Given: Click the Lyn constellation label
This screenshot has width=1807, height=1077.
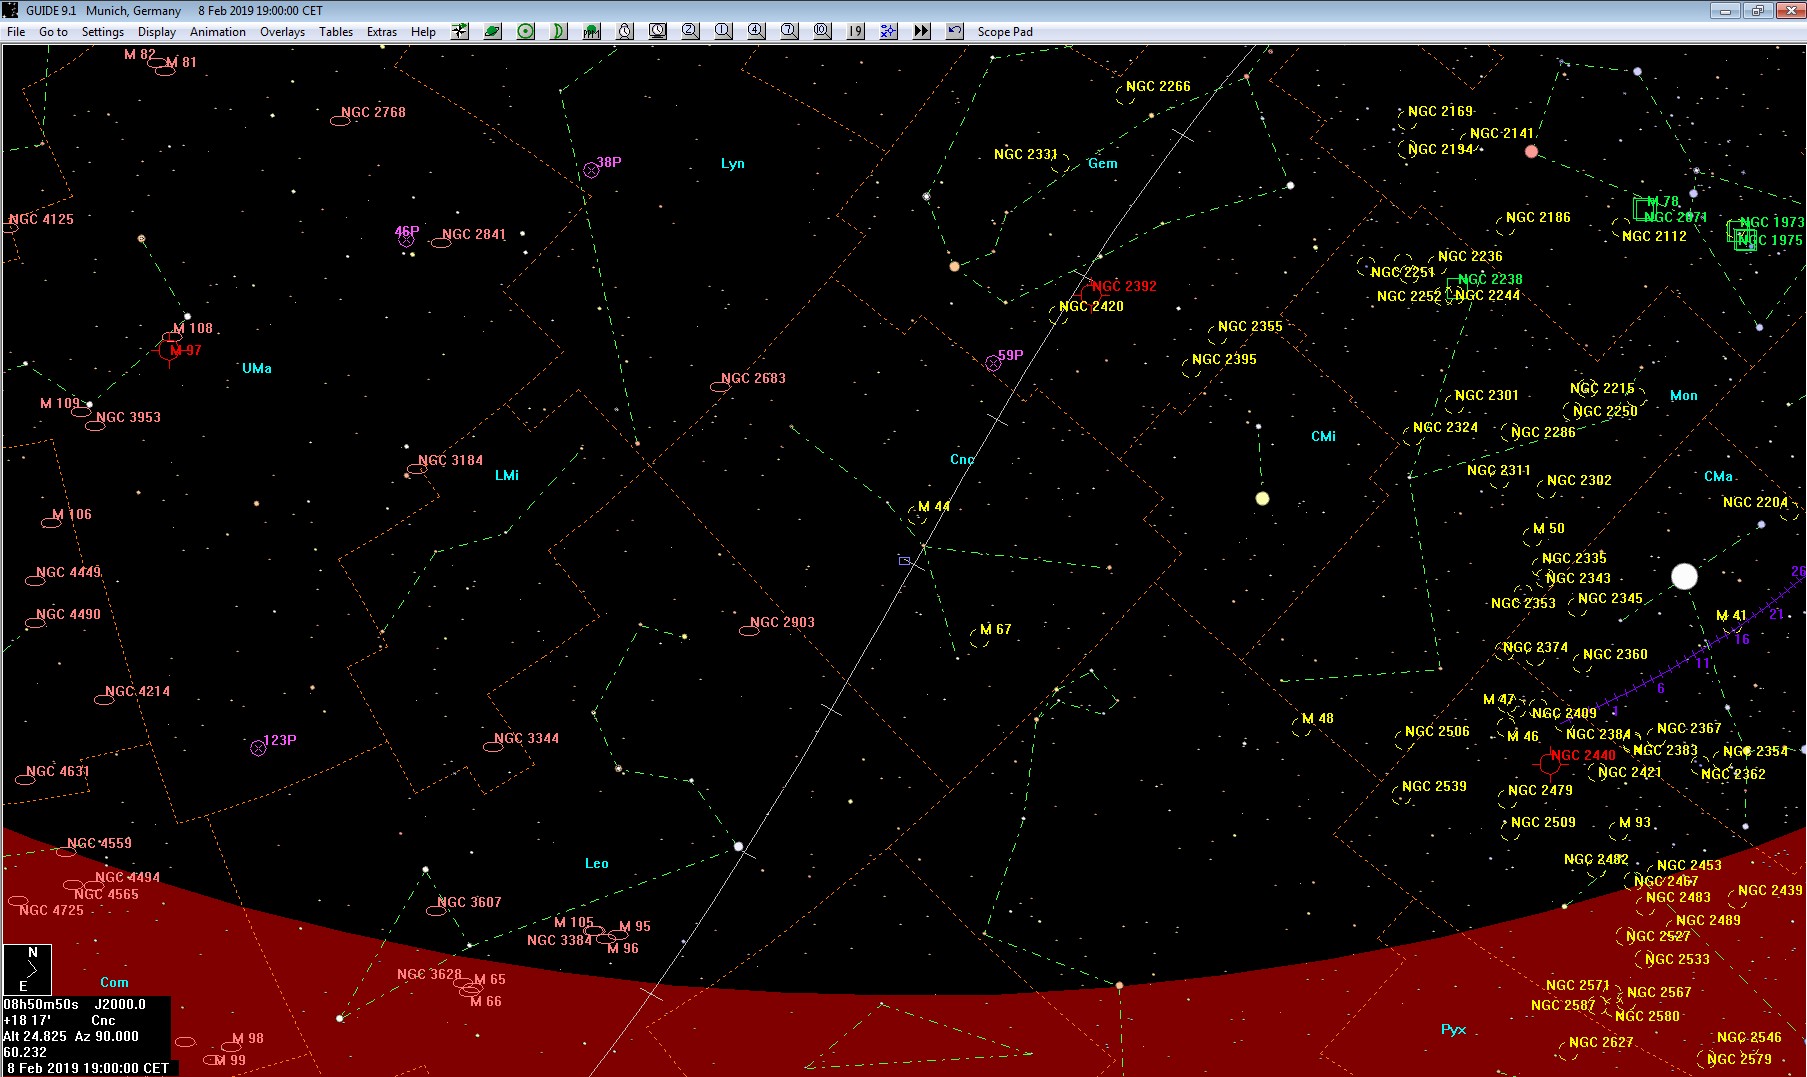Looking at the screenshot, I should (733, 163).
